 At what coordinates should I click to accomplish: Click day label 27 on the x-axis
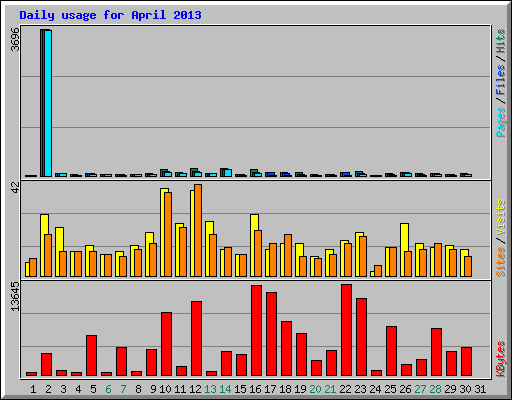420,389
